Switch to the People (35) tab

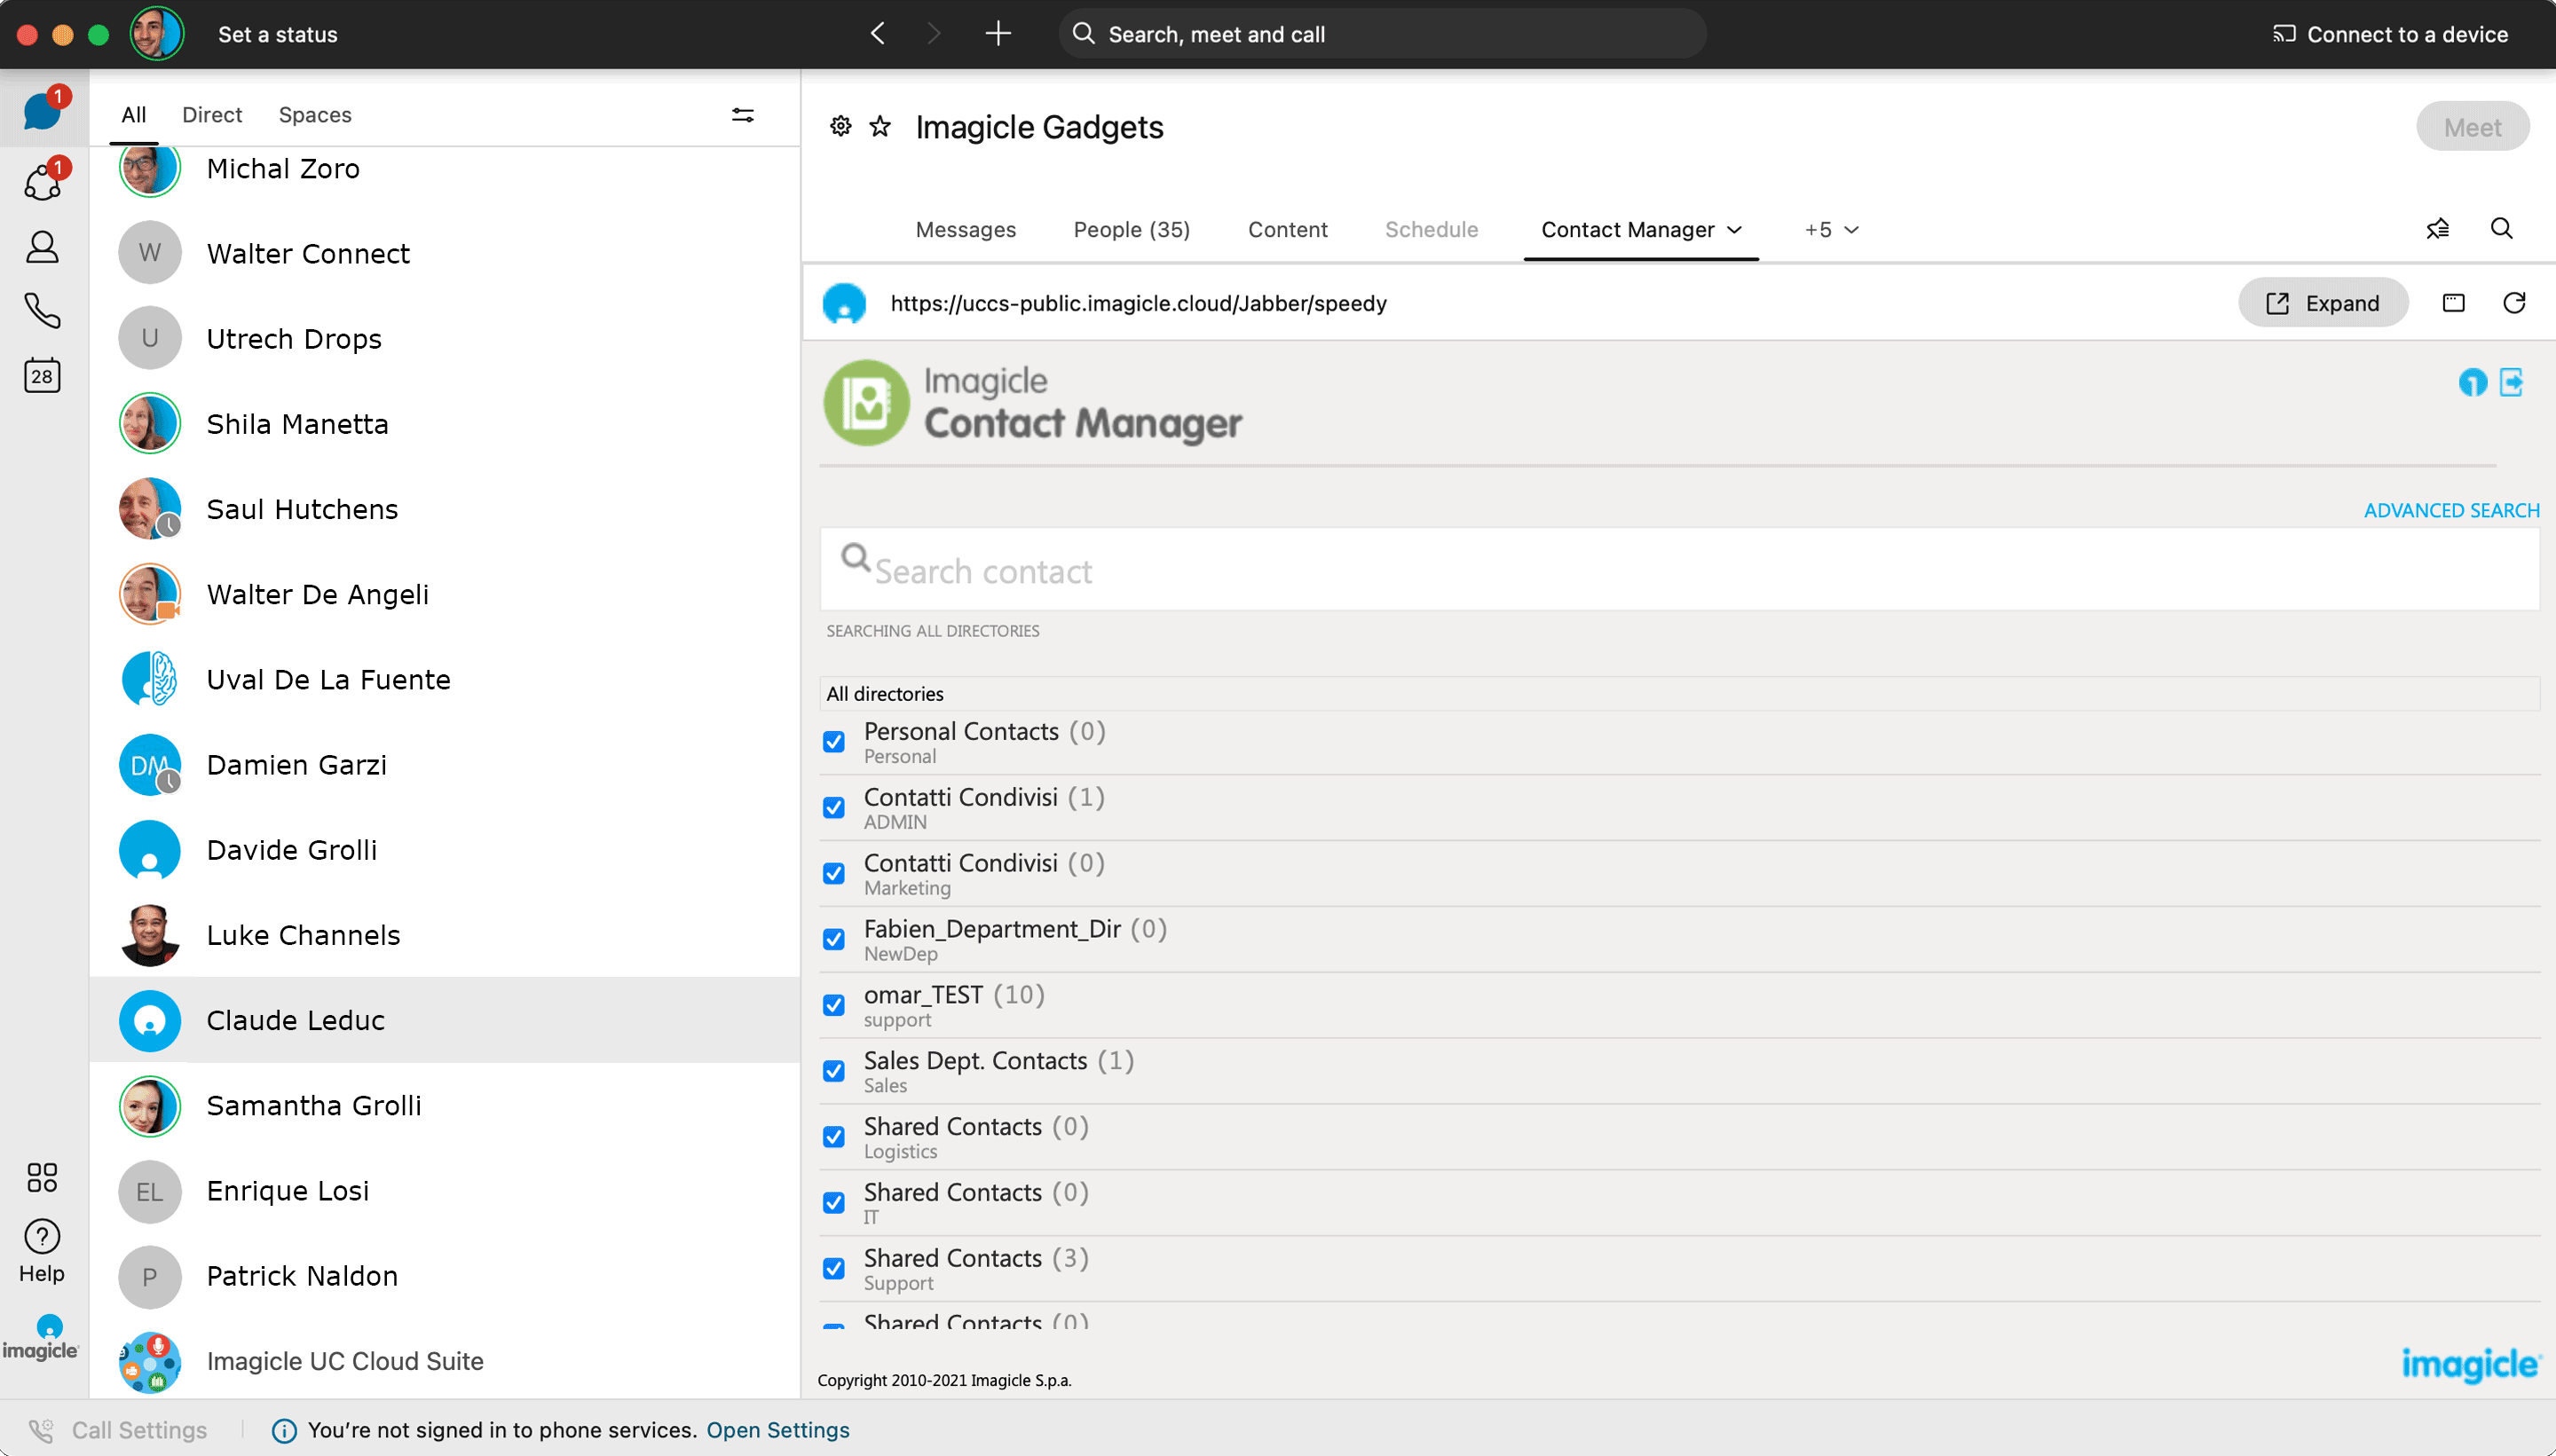(x=1131, y=230)
